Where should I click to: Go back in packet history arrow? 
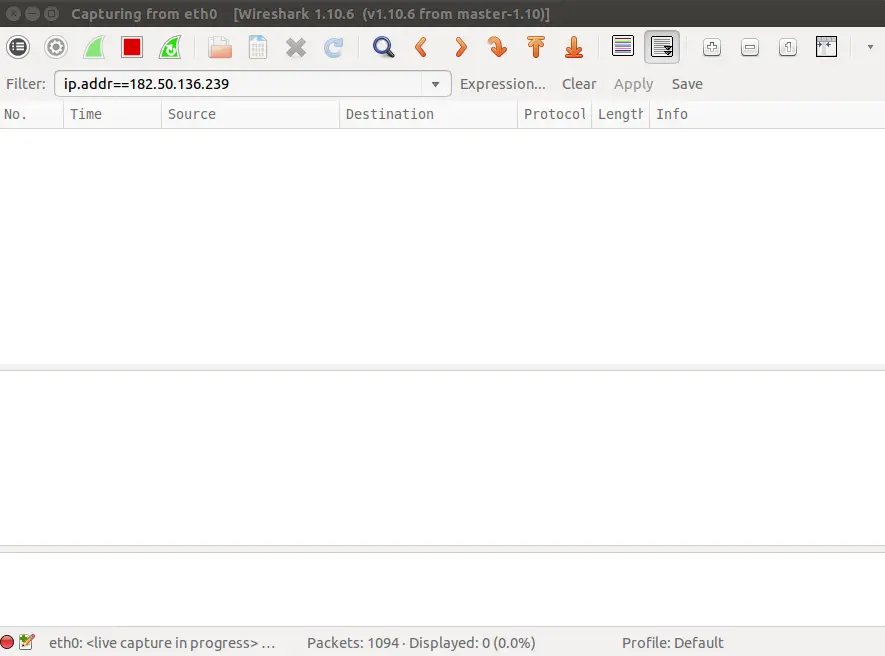pyautogui.click(x=421, y=47)
